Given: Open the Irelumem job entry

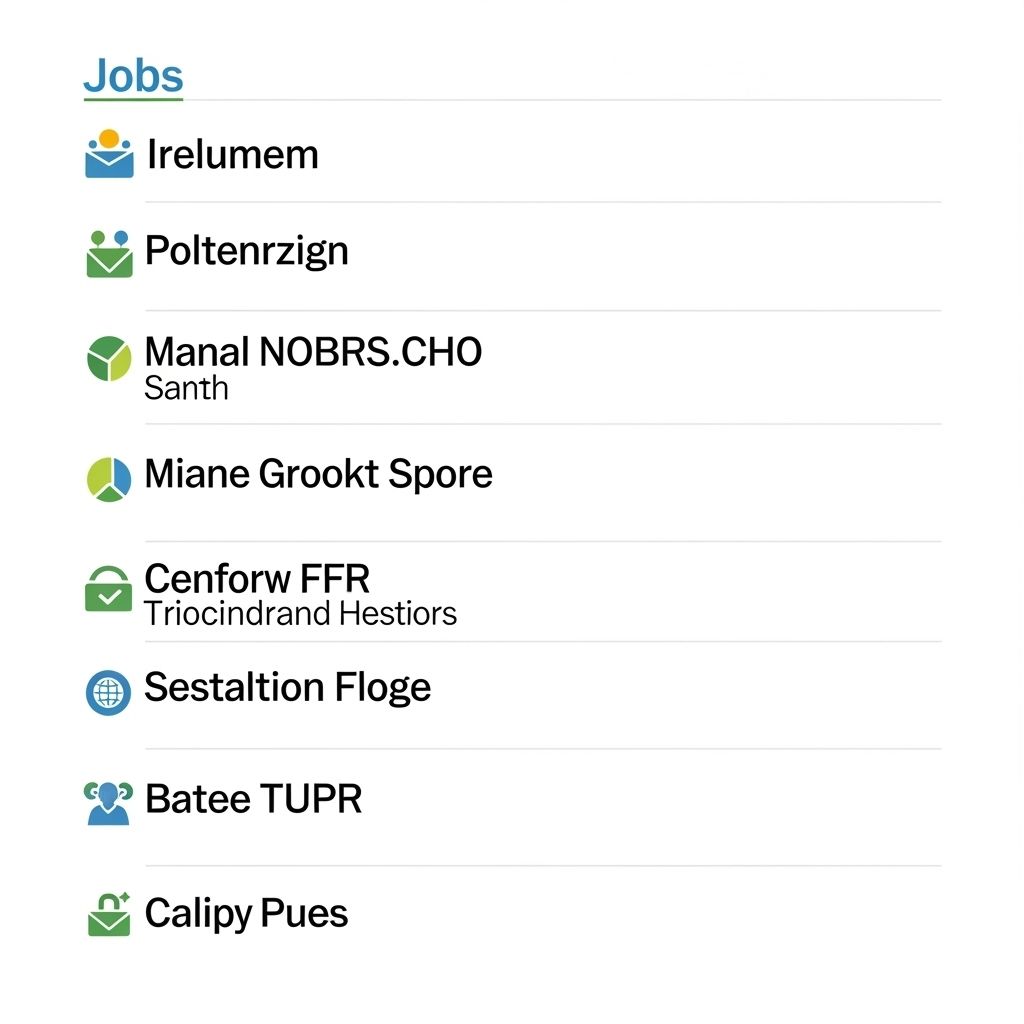Looking at the screenshot, I should [232, 155].
